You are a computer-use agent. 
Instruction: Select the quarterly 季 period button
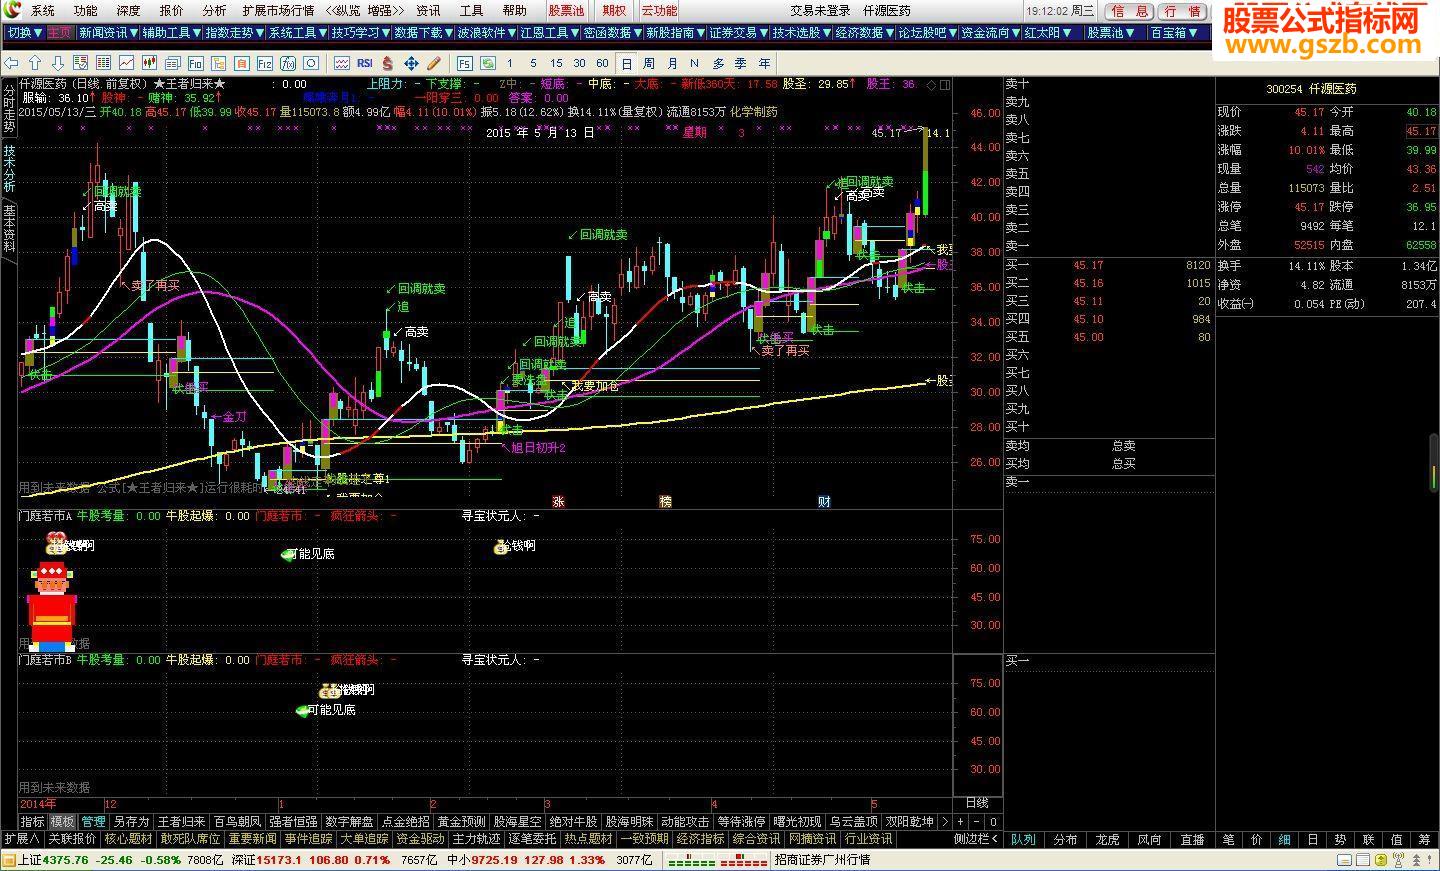pyautogui.click(x=742, y=63)
